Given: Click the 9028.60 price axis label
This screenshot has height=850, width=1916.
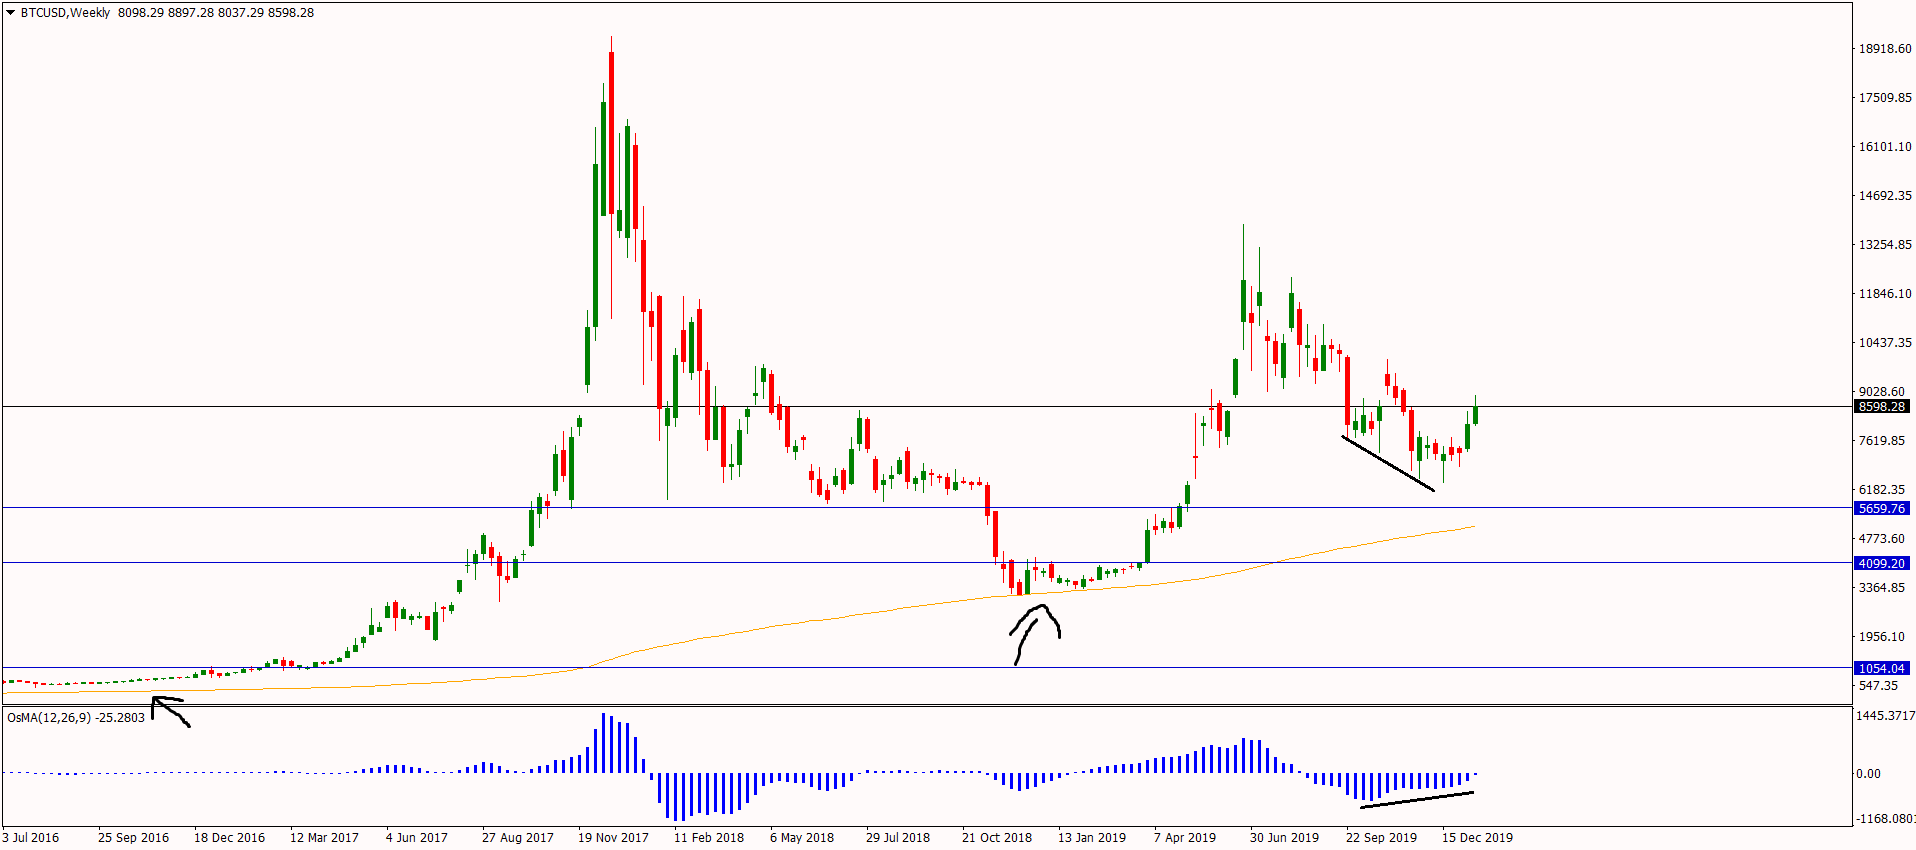Looking at the screenshot, I should (1882, 392).
